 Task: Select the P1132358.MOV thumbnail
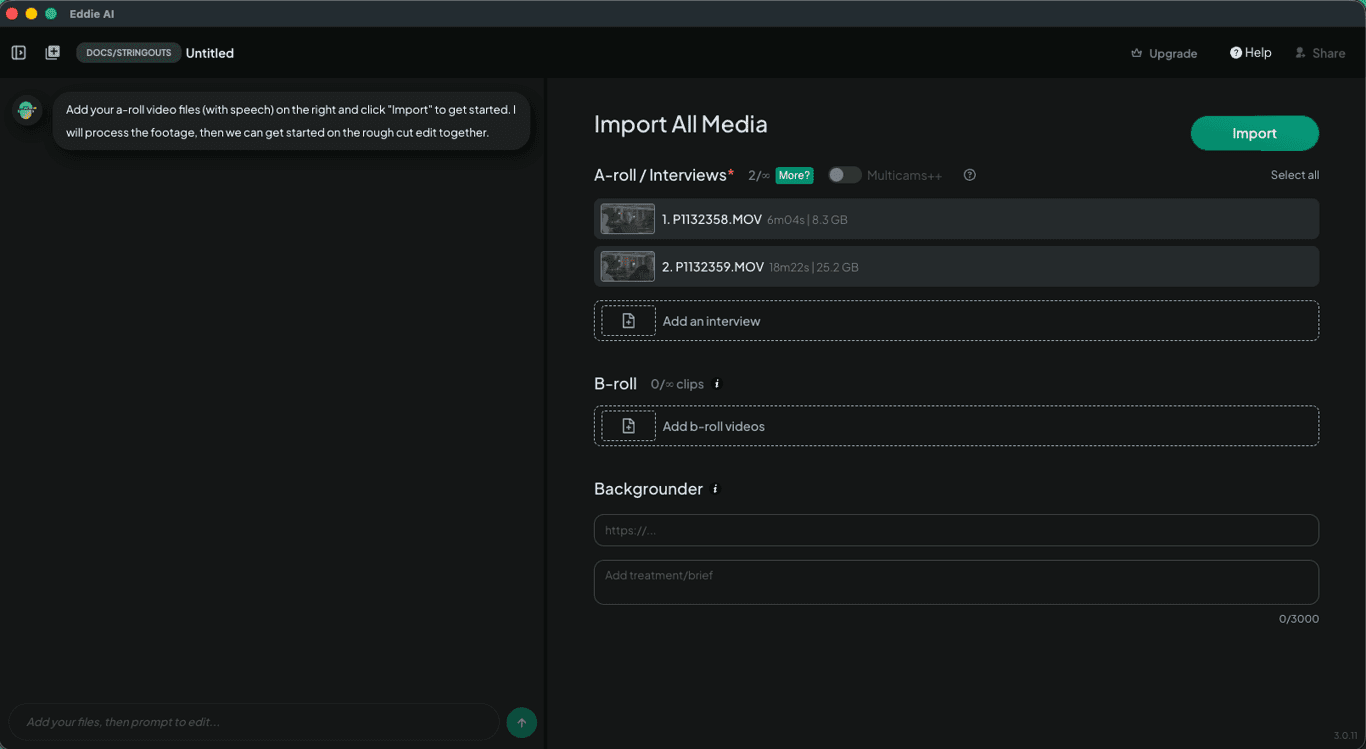[x=627, y=219]
